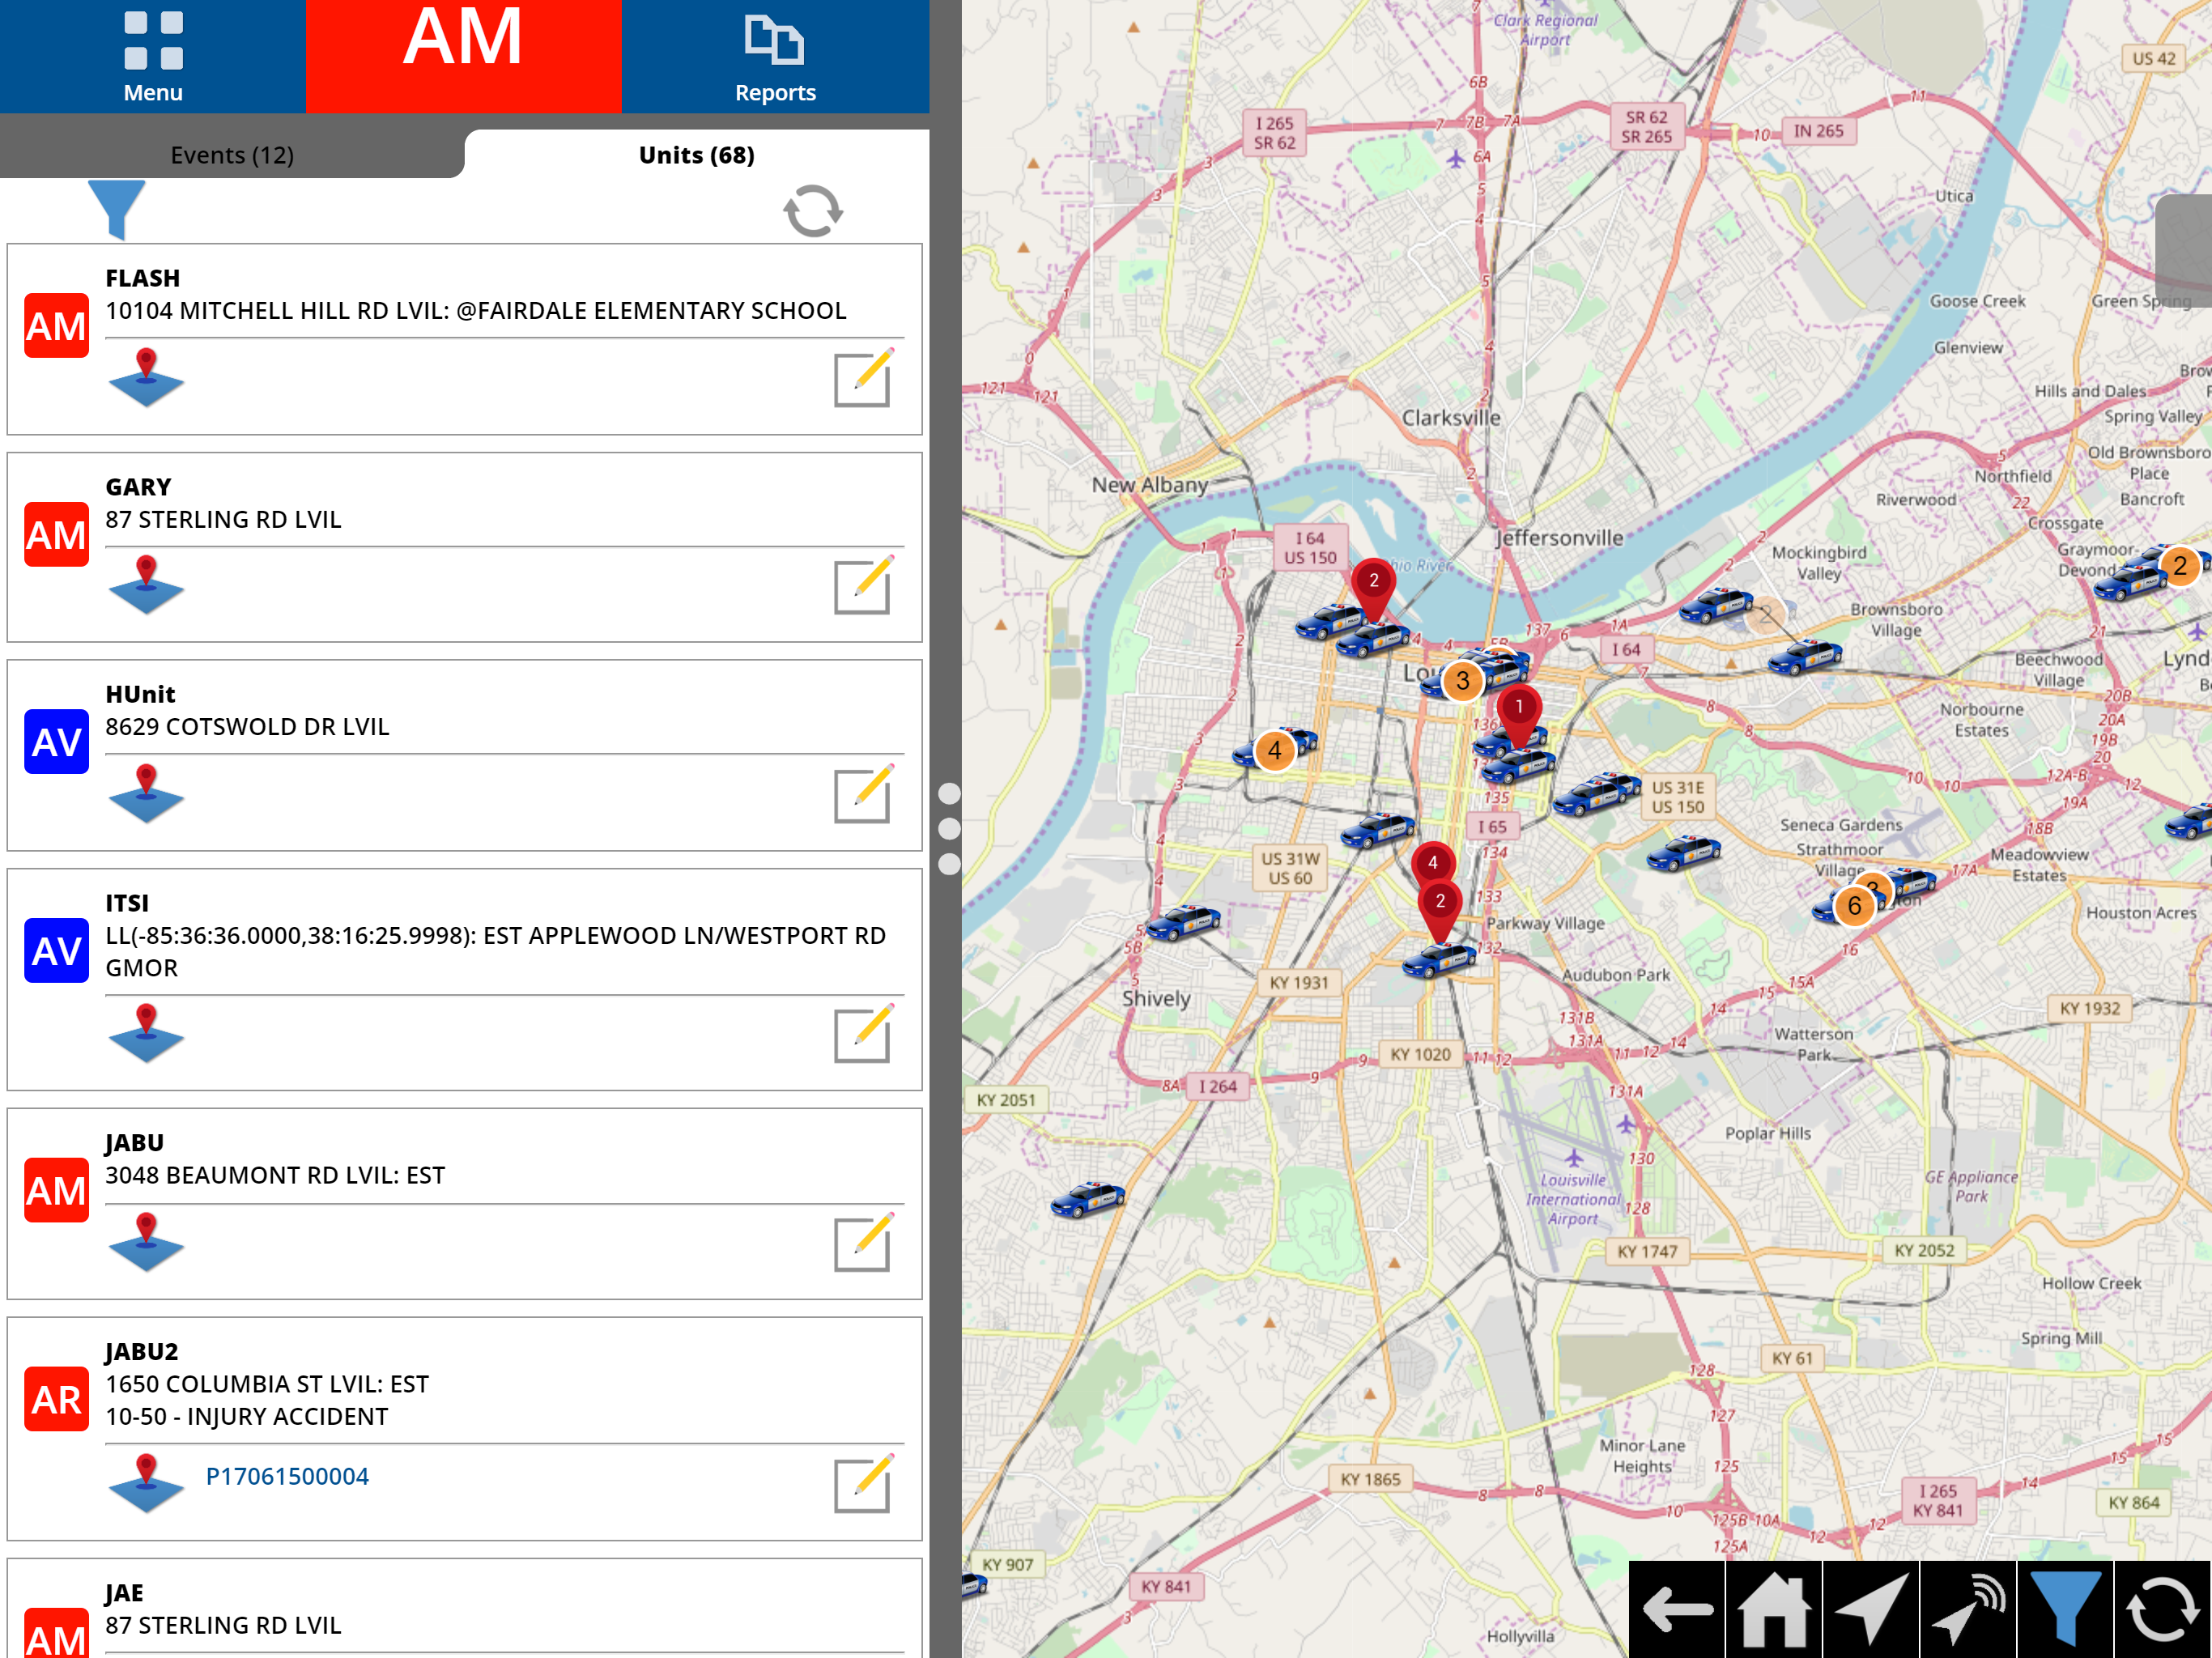The image size is (2212, 1658).
Task: Open the Reports section
Action: pyautogui.click(x=775, y=57)
